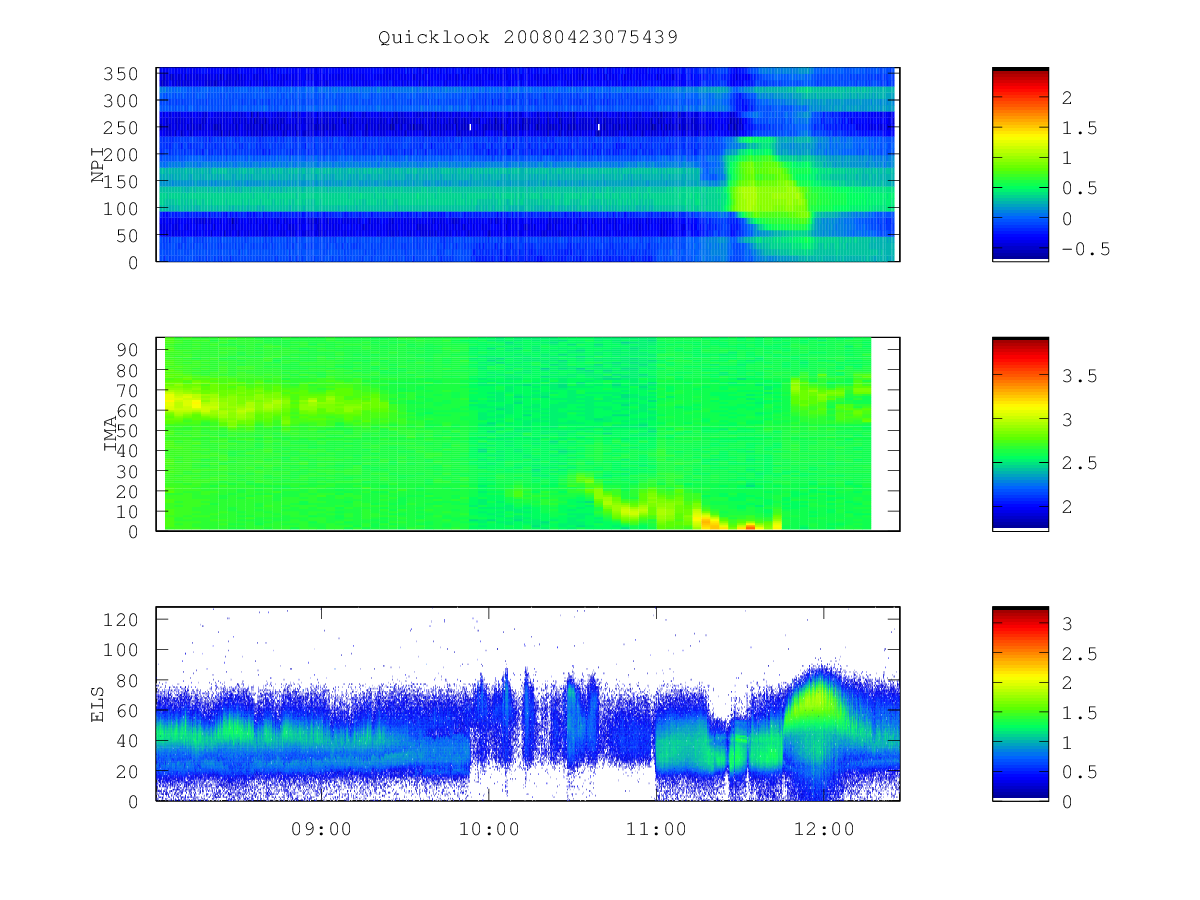Viewport: 1200px width, 900px height.
Task: Select the ELS axis label
Action: pyautogui.click(x=99, y=704)
